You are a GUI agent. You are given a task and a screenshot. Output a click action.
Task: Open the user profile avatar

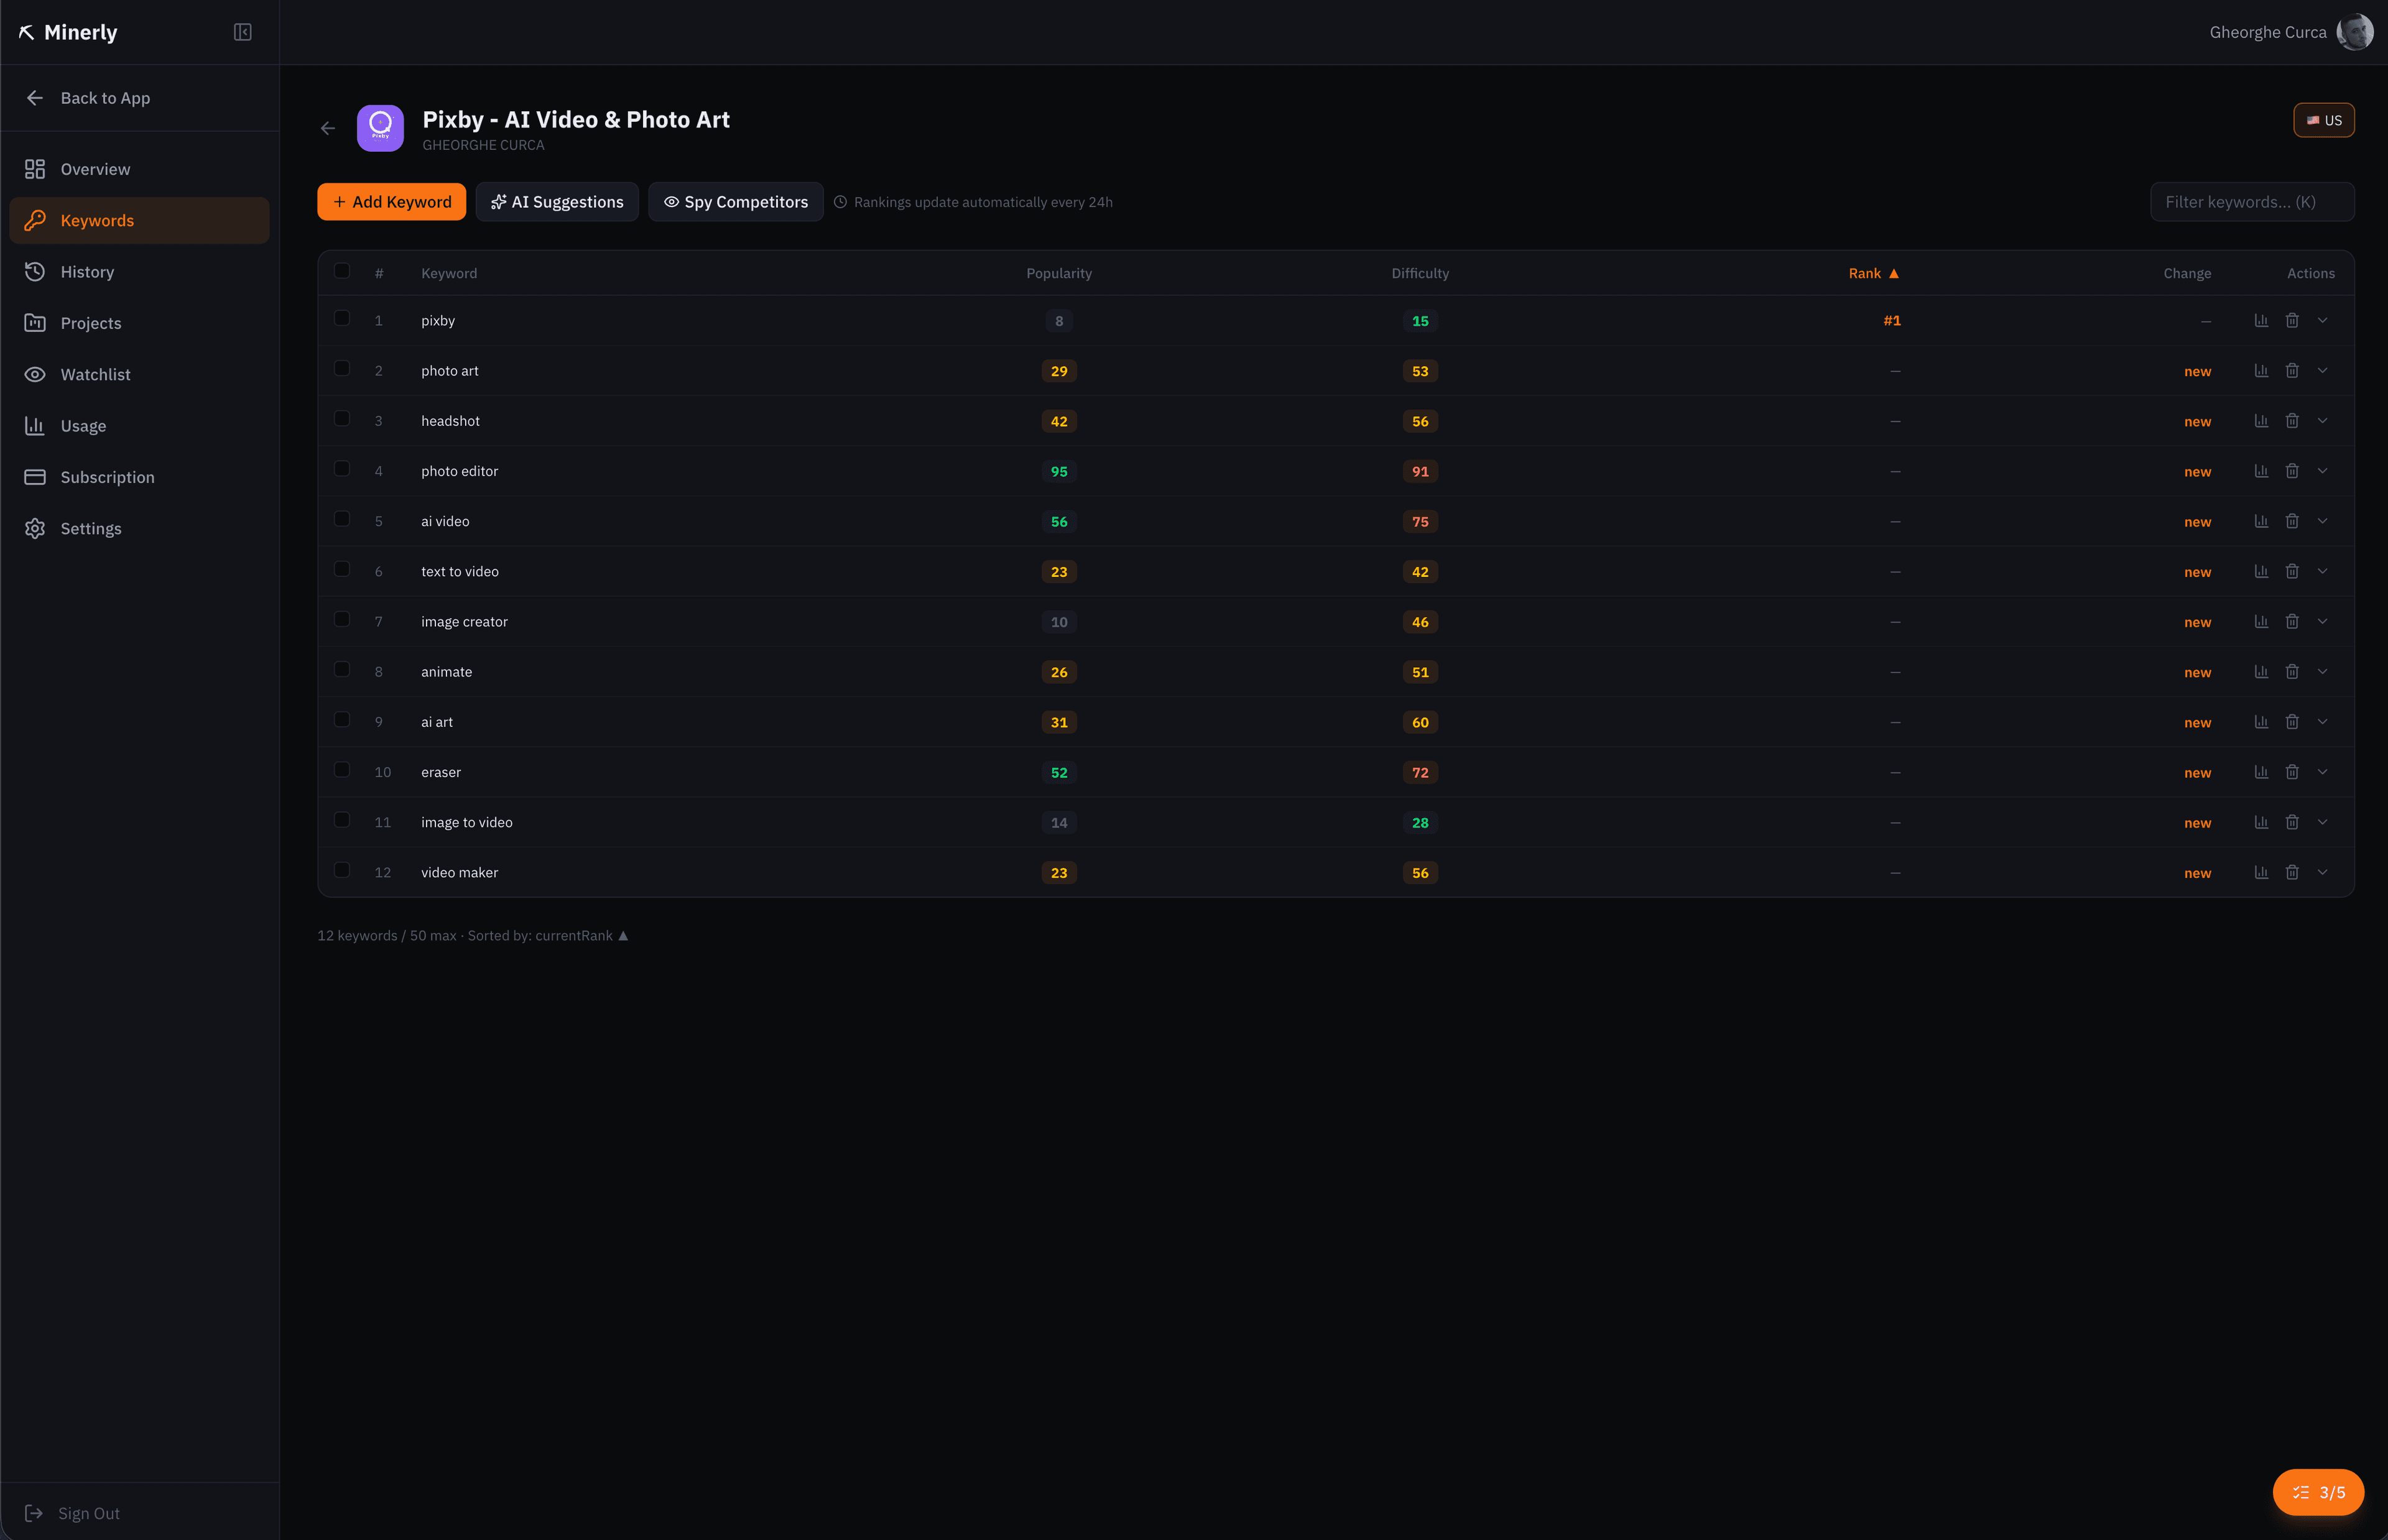pyautogui.click(x=2355, y=32)
